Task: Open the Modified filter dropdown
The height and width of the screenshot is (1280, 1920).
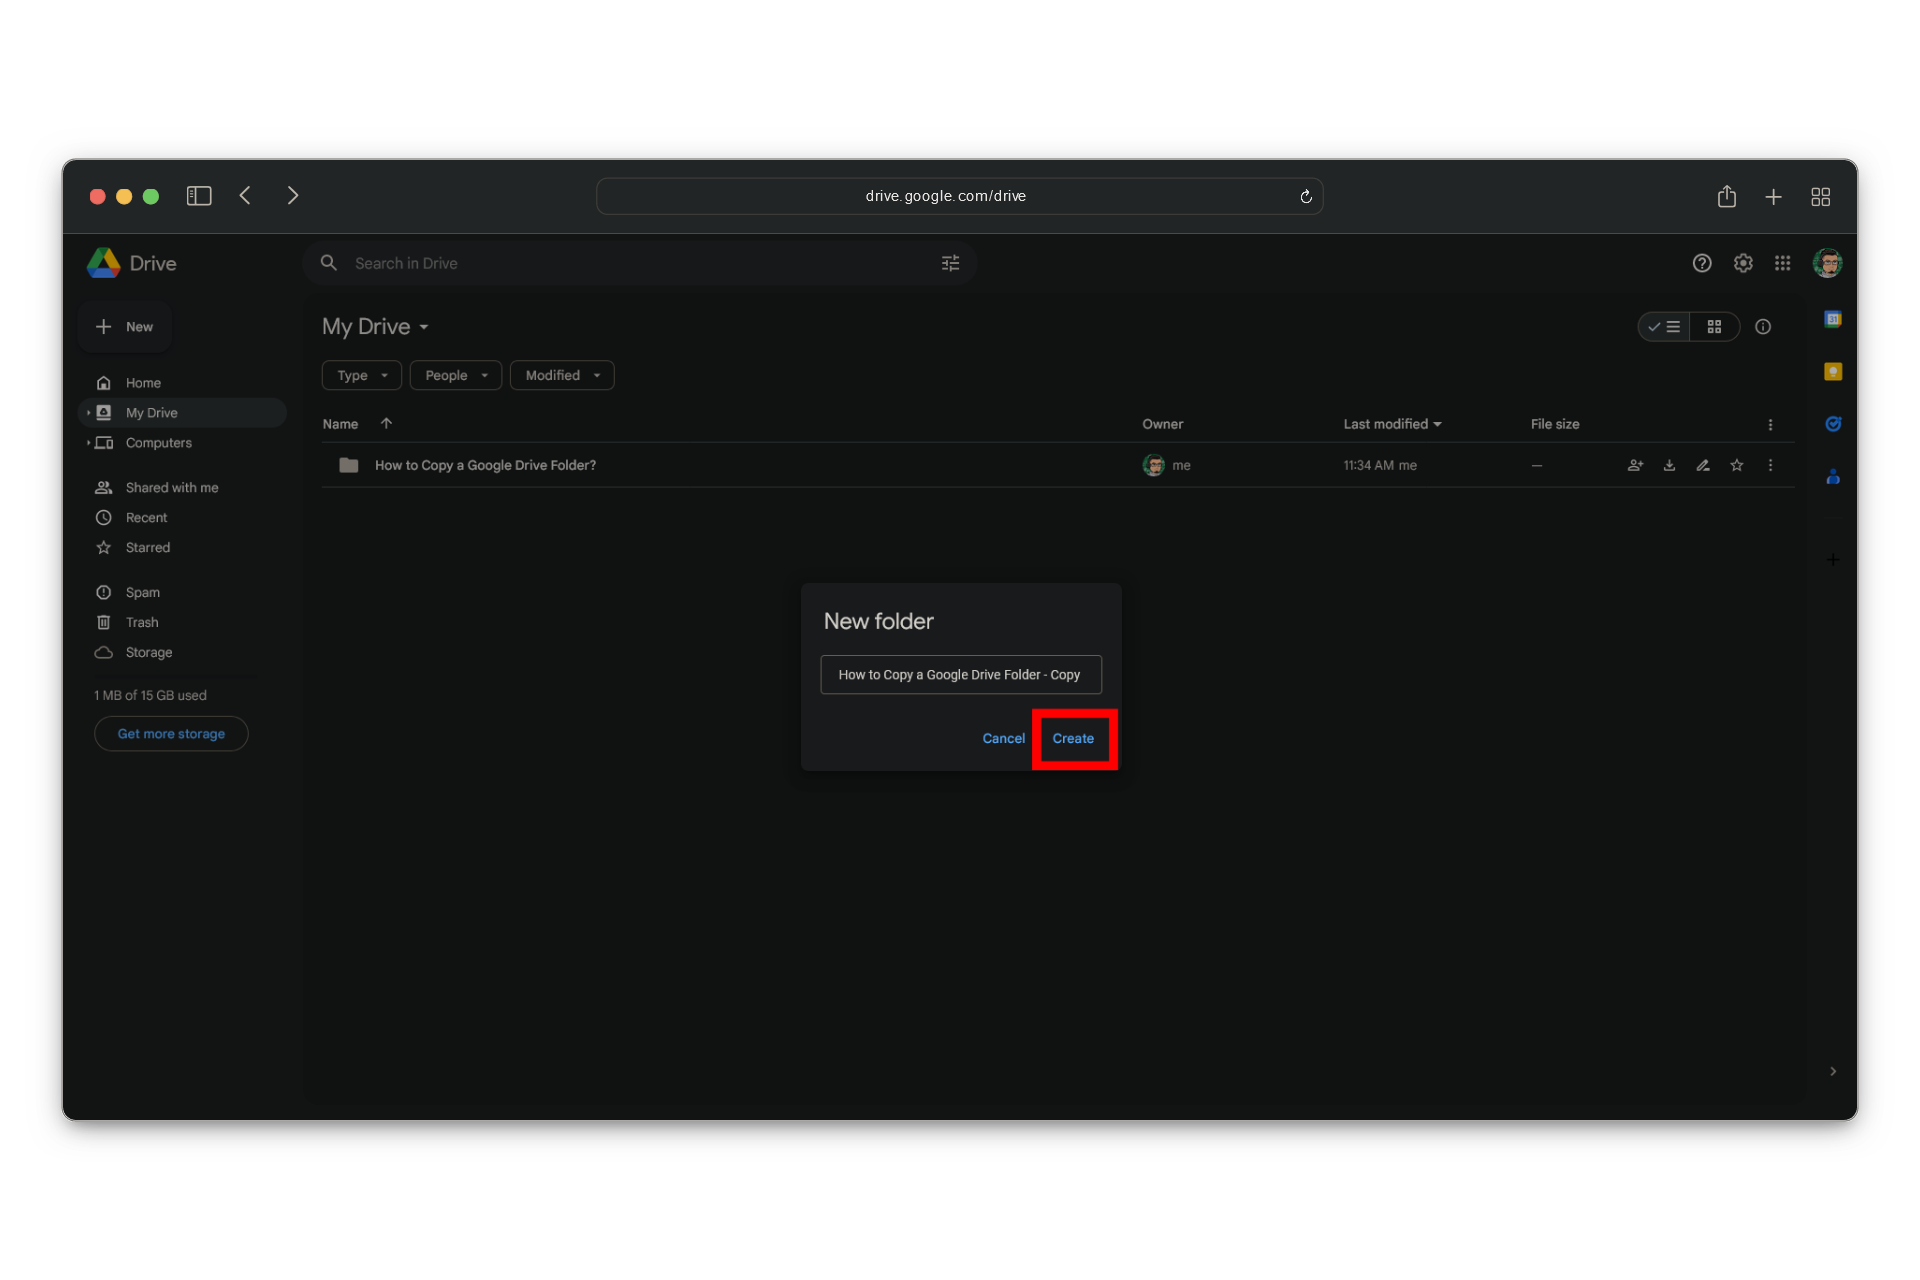Action: [562, 375]
